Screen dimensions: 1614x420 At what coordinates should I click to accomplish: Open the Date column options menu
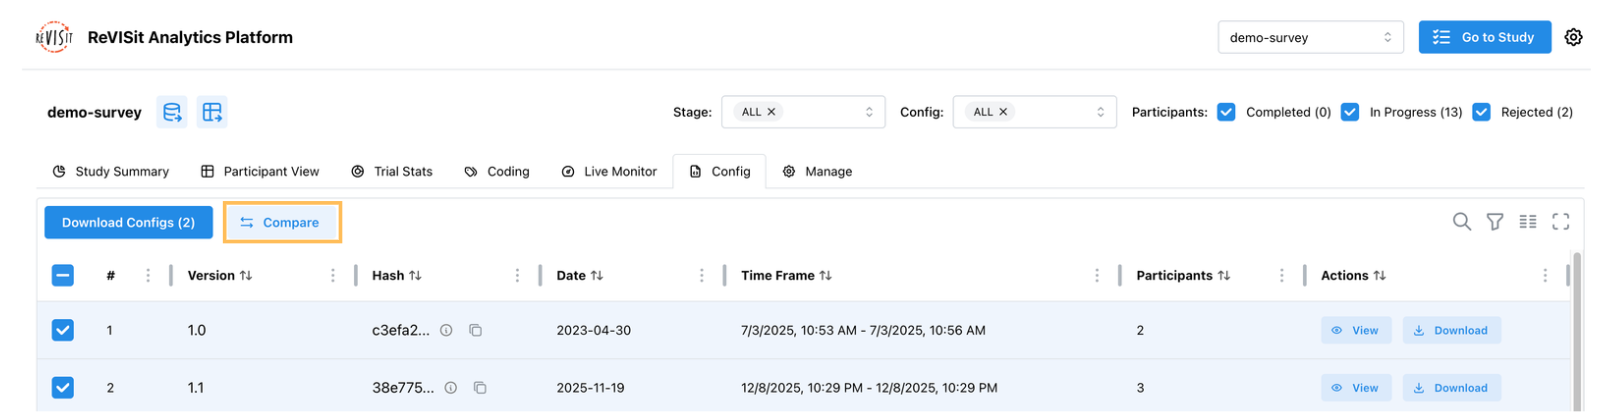pos(701,276)
